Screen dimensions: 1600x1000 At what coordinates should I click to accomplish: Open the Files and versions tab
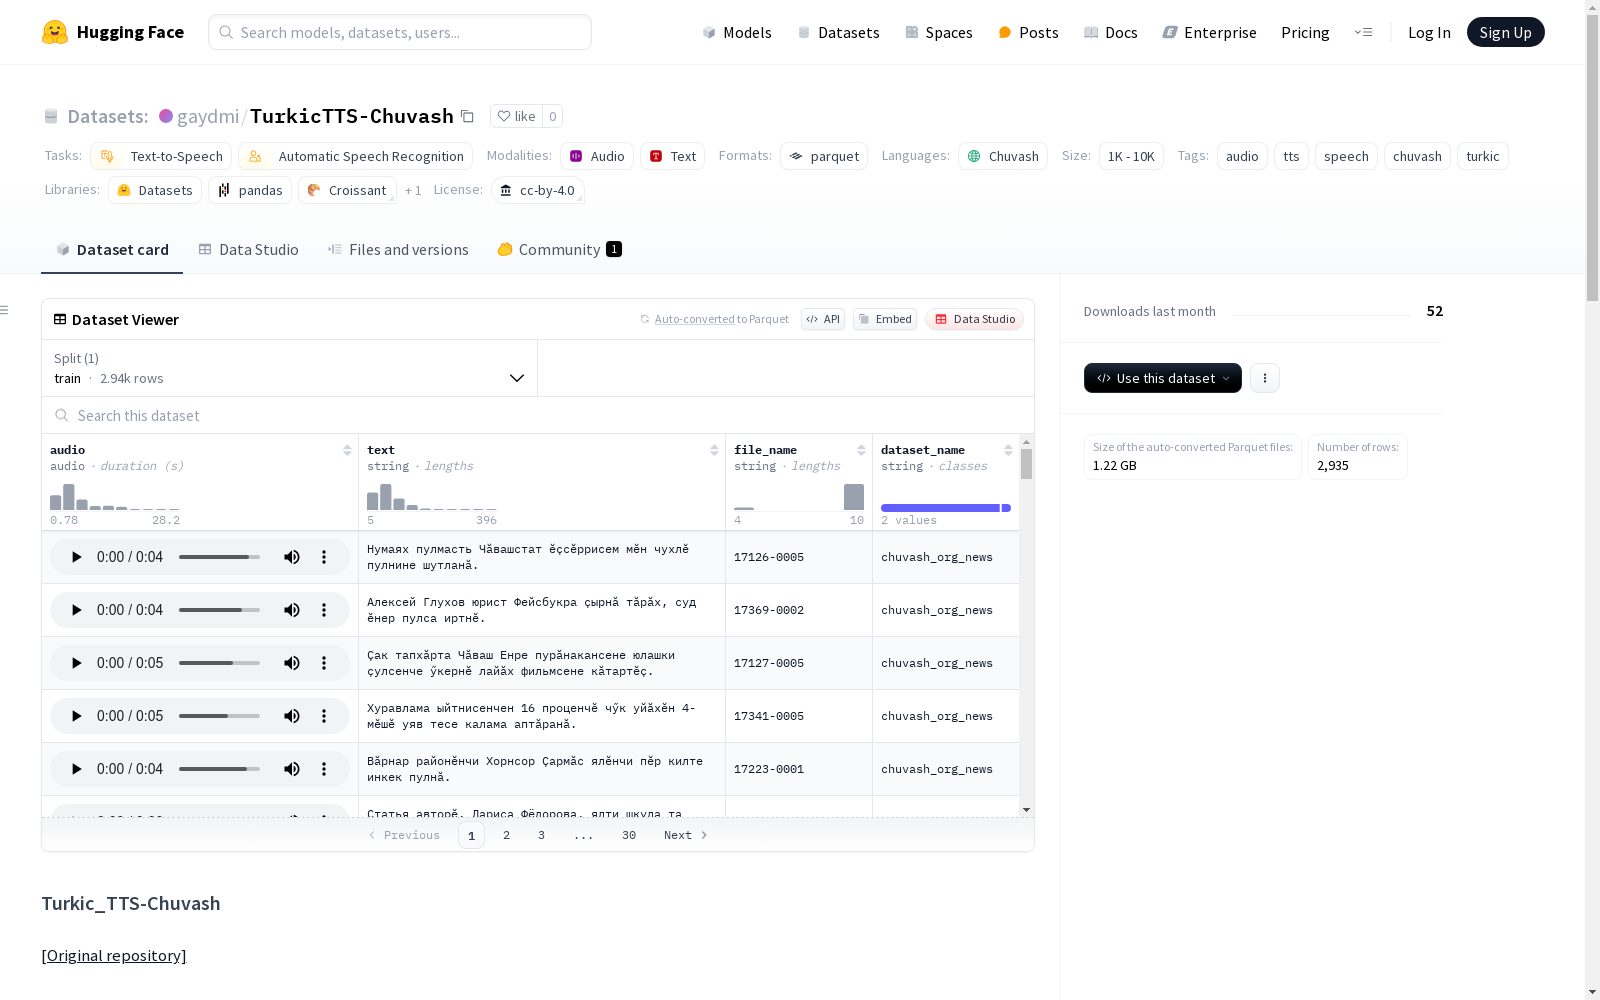click(x=398, y=250)
